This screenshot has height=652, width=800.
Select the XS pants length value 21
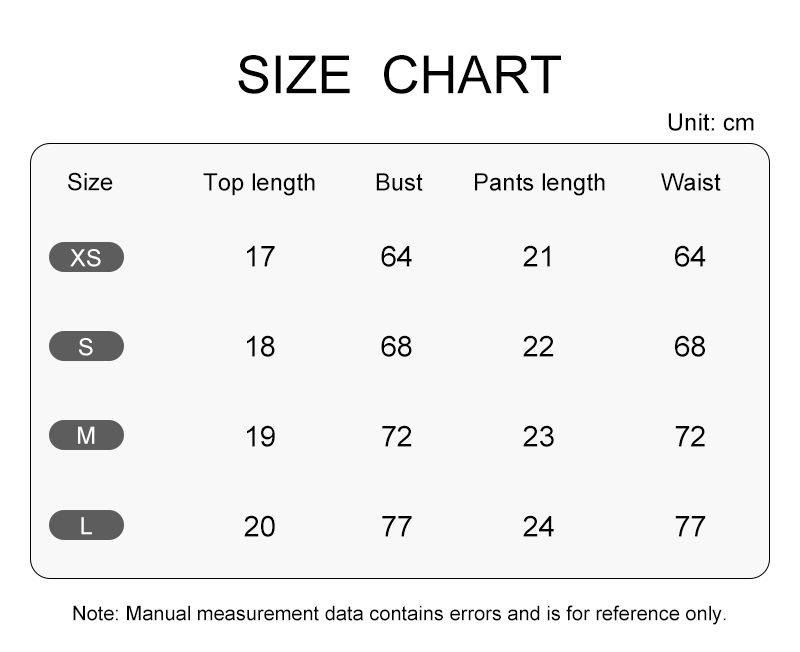coord(538,257)
